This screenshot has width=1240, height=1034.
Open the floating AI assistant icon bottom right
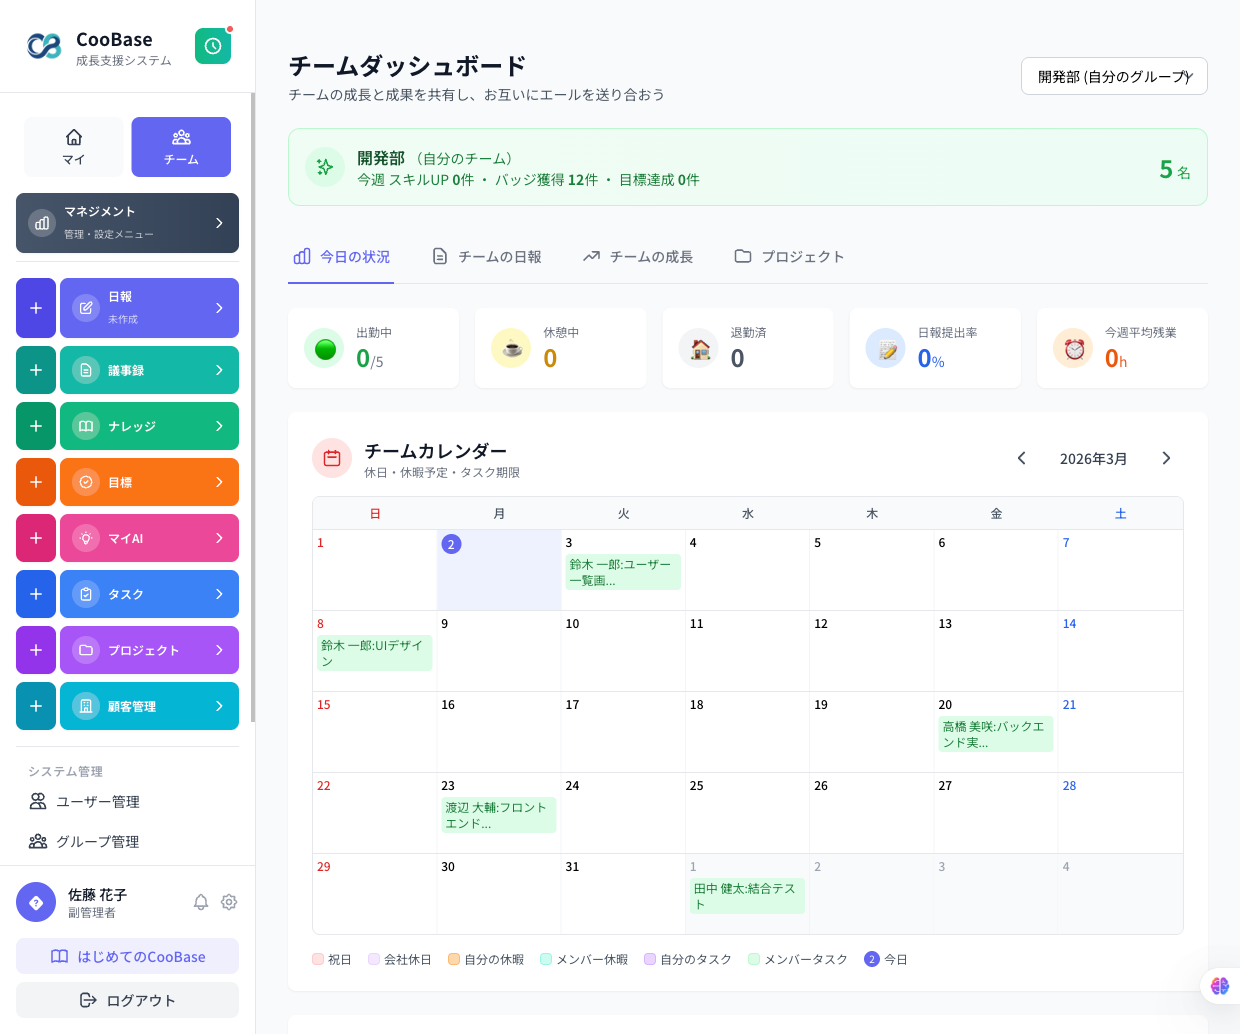pos(1219,986)
